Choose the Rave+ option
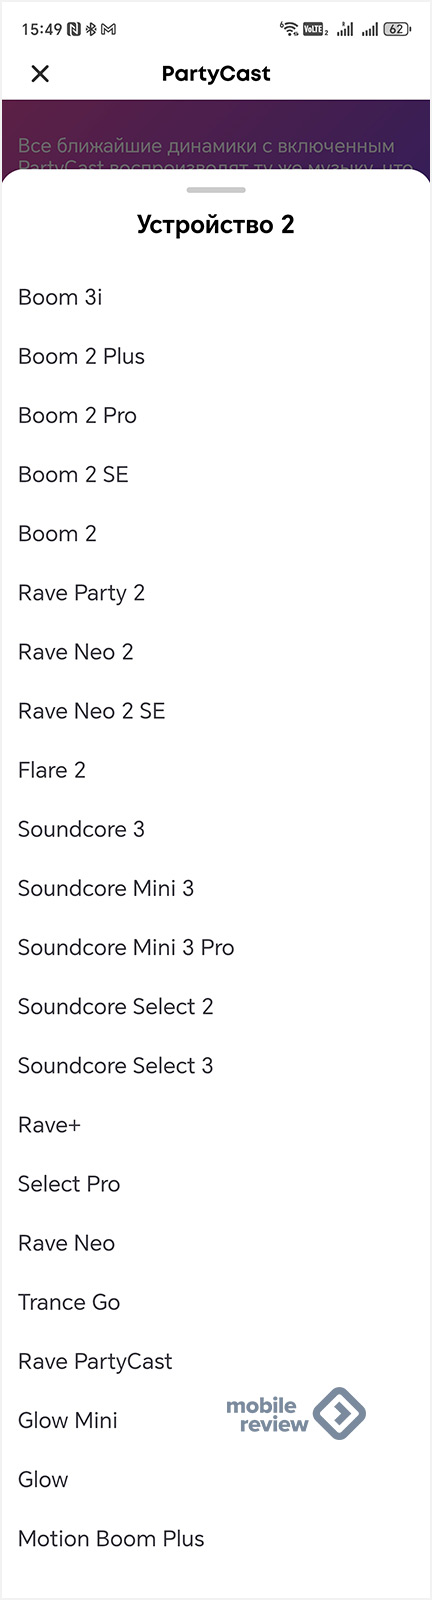432x1600 pixels. (216, 1124)
